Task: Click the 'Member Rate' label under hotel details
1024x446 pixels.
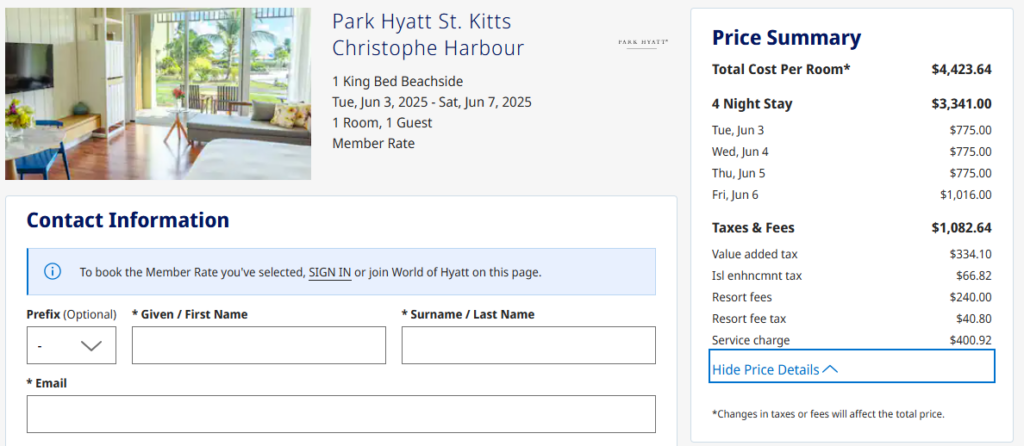Action: pos(374,143)
